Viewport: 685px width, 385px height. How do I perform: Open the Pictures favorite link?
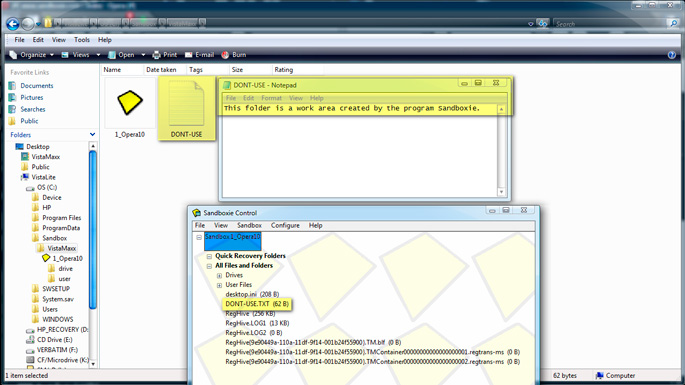pos(31,97)
